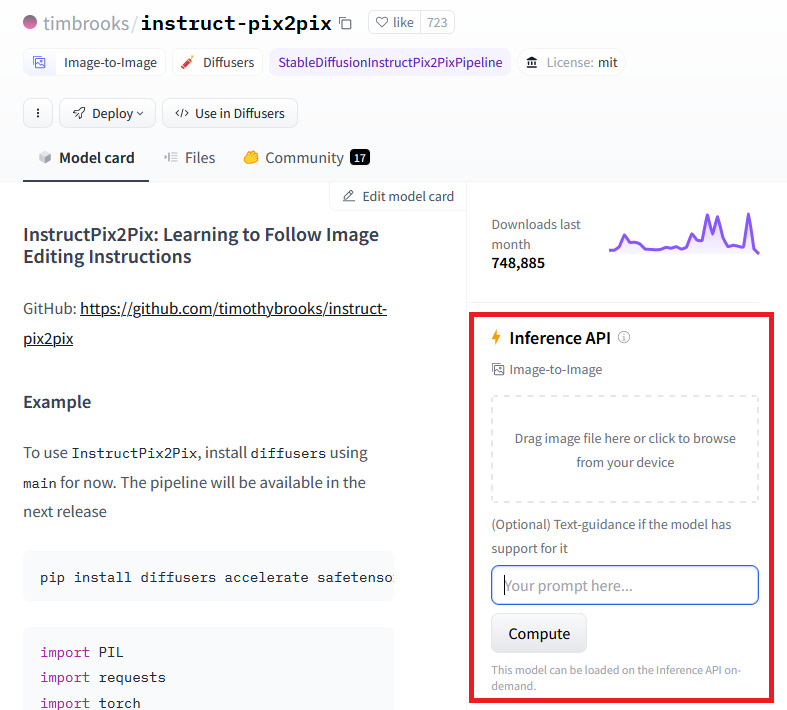Click the downloads last month chart
The height and width of the screenshot is (710, 787).
tap(684, 234)
